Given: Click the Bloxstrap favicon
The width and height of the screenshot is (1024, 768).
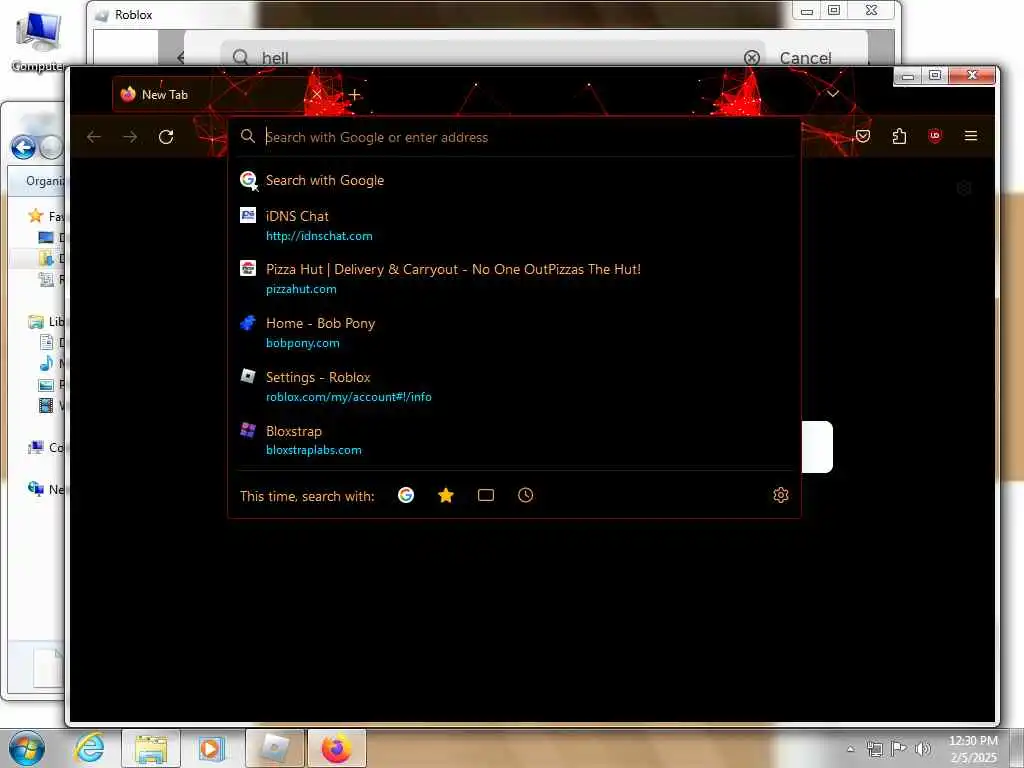Looking at the screenshot, I should pyautogui.click(x=248, y=430).
